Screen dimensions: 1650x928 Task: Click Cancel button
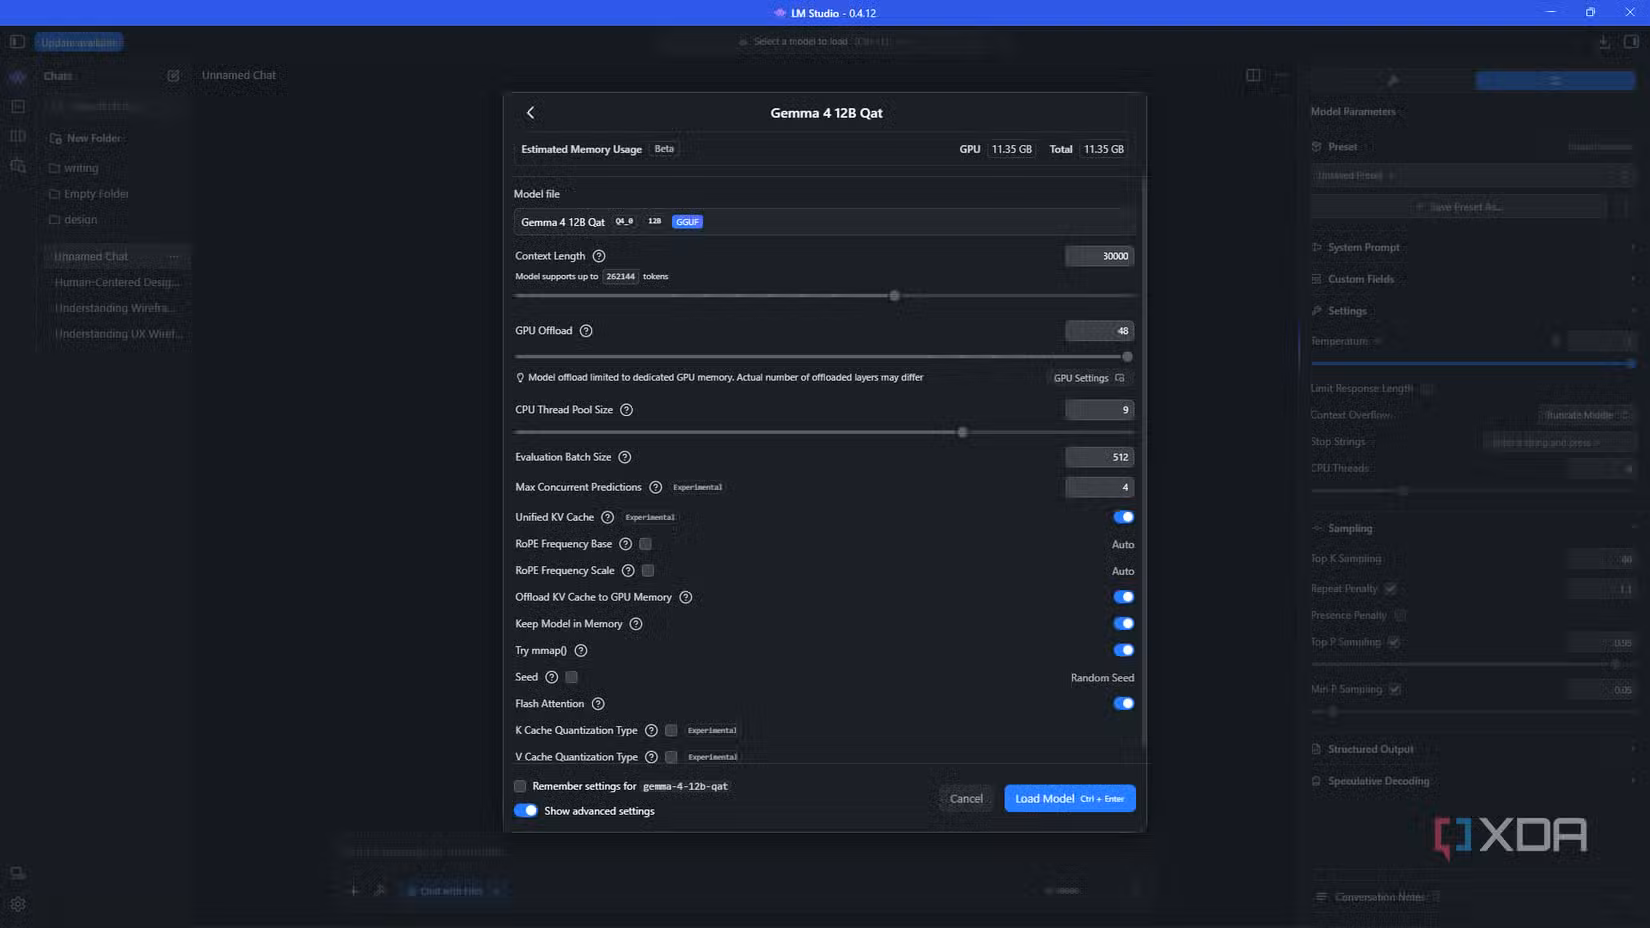coord(965,798)
